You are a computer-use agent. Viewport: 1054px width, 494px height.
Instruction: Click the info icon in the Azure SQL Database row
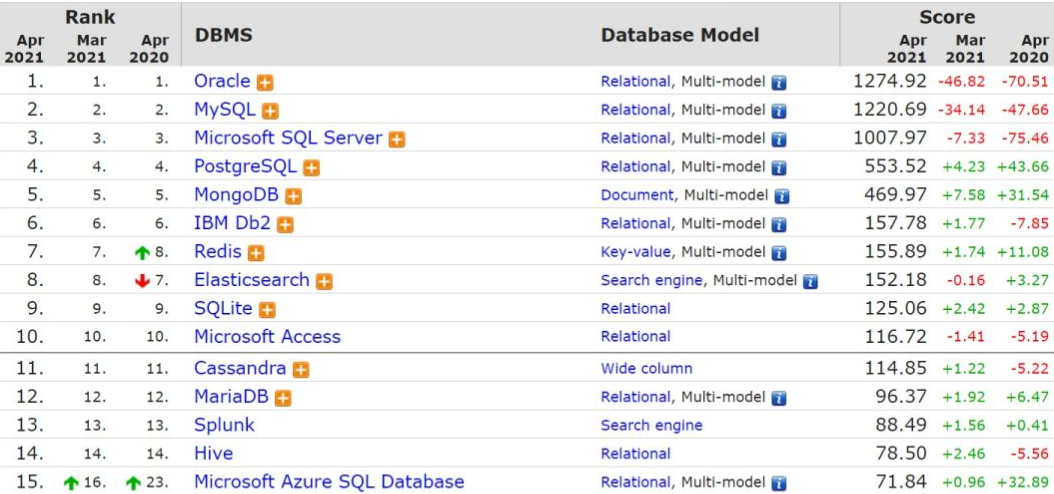[x=779, y=483]
